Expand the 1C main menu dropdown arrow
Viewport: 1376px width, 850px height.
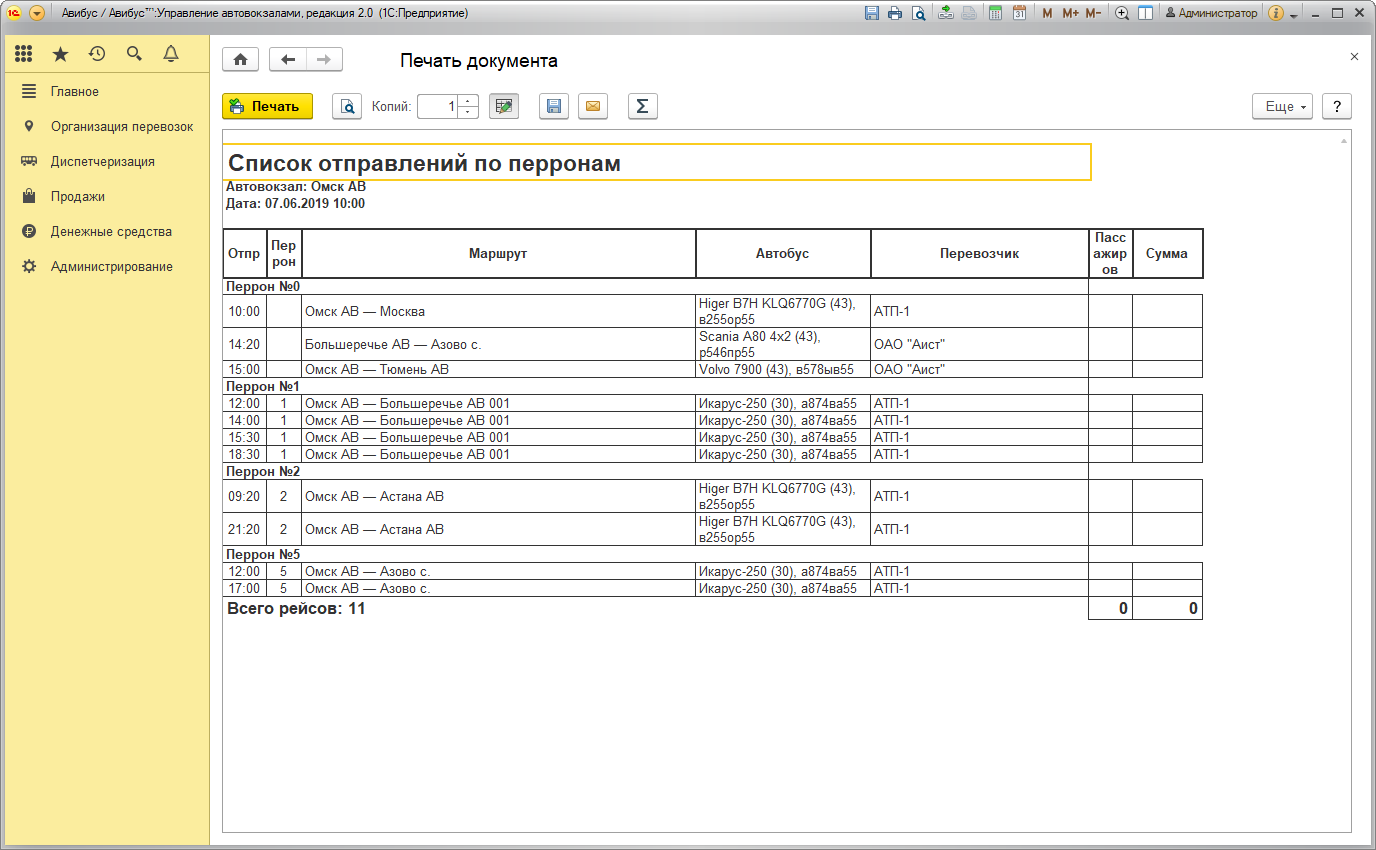(37, 14)
